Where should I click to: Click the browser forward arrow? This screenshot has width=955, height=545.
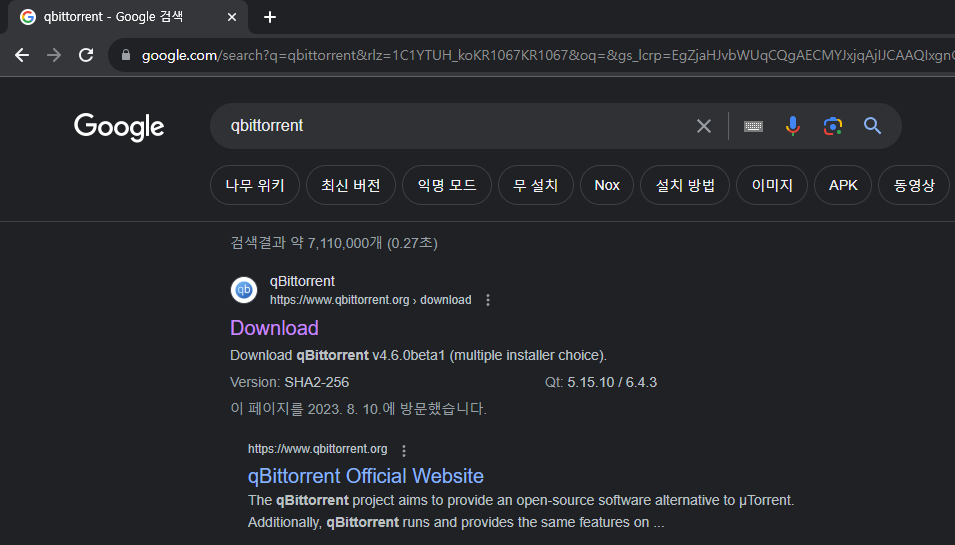pyautogui.click(x=54, y=55)
